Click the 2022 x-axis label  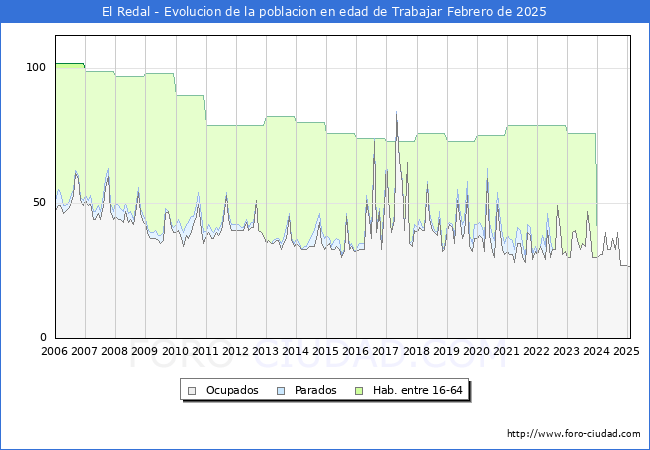[536, 351]
